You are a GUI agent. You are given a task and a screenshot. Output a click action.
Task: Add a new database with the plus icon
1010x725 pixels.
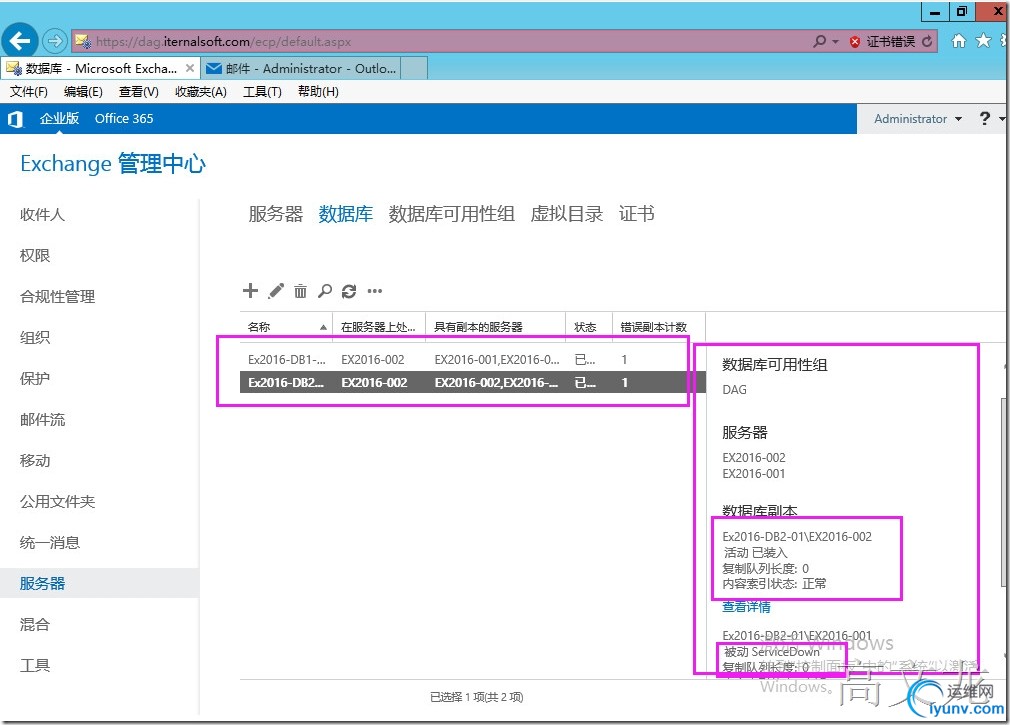click(250, 290)
